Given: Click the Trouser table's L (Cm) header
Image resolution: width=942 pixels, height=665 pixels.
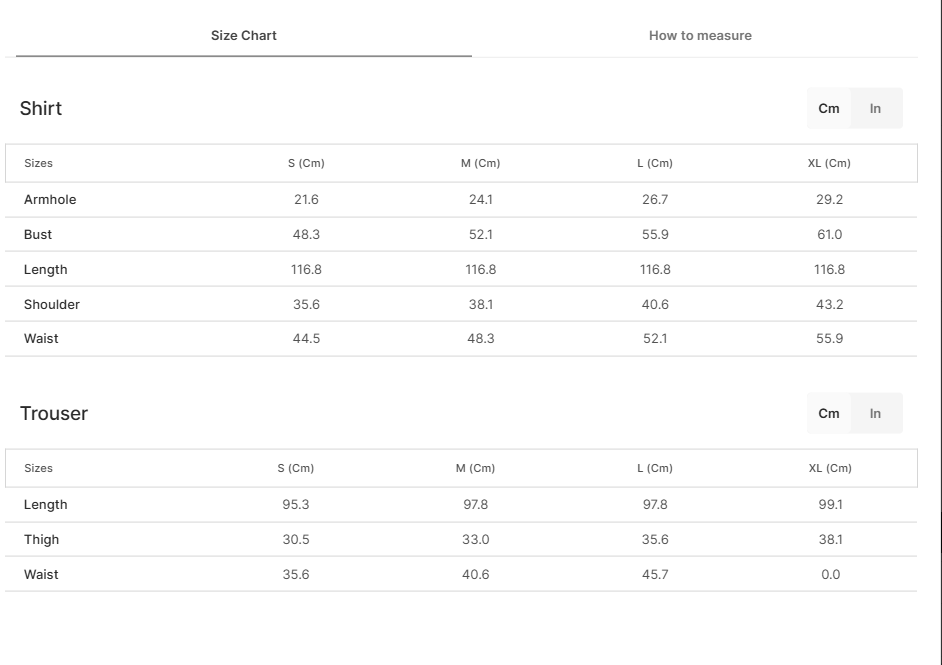Looking at the screenshot, I should [x=655, y=468].
